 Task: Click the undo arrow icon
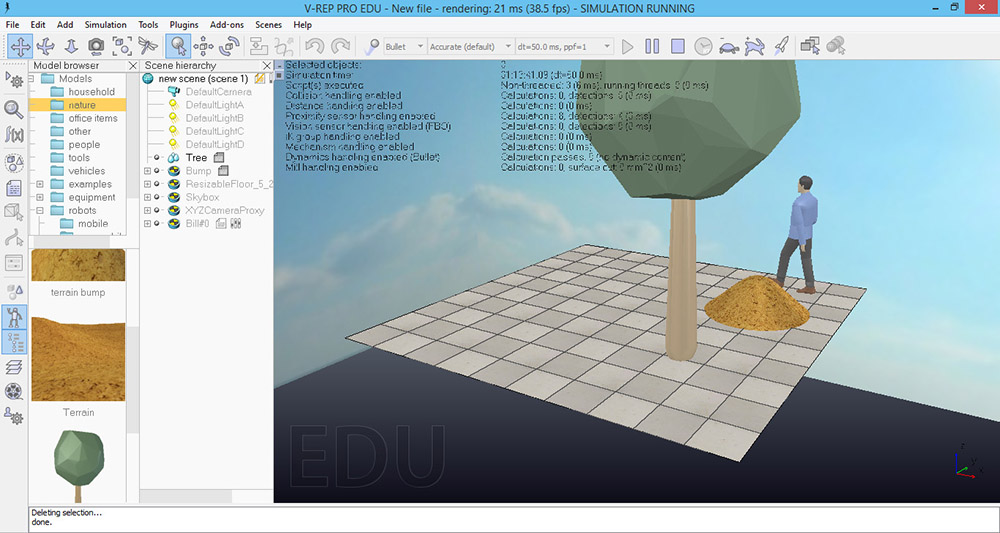314,46
